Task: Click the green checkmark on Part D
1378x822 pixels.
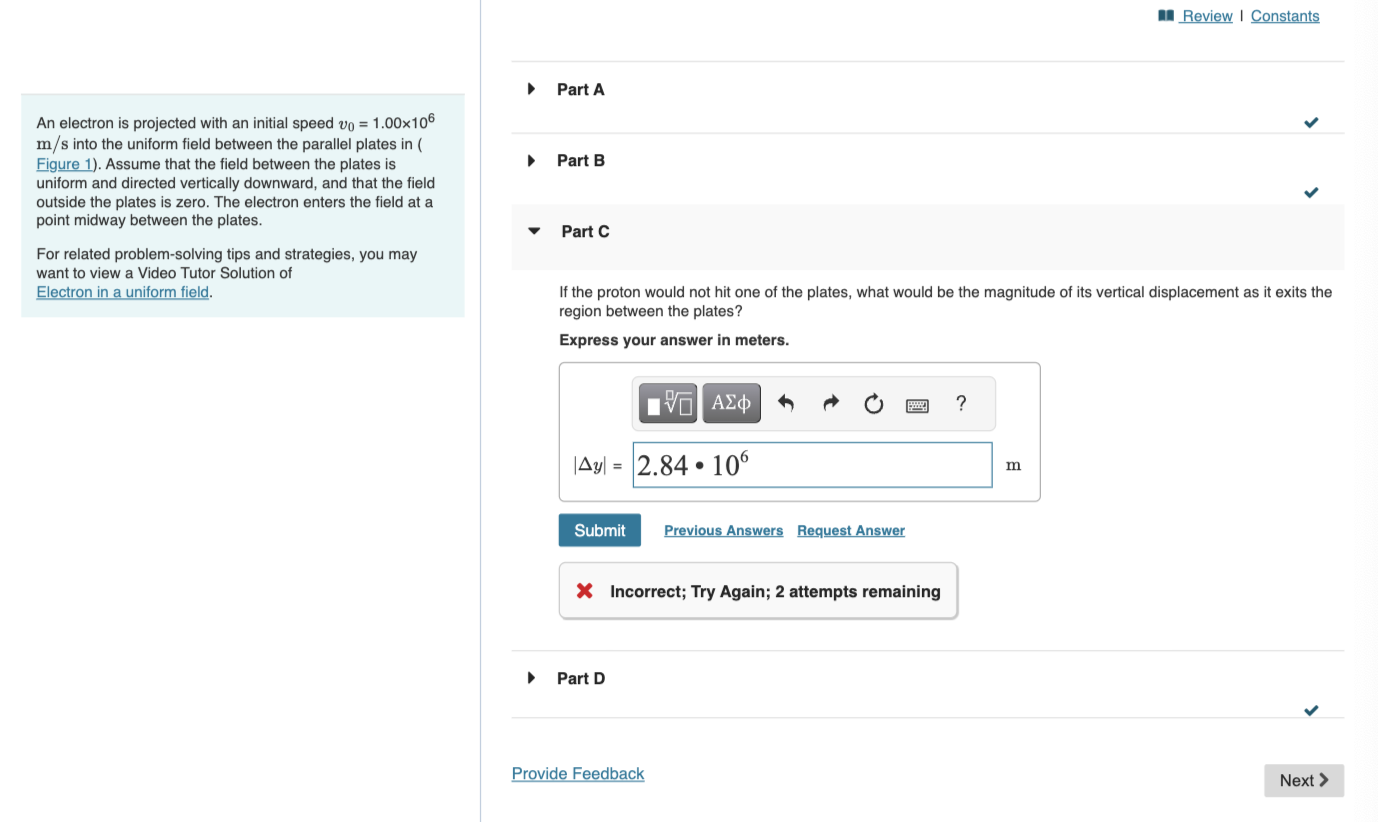Action: [1310, 710]
